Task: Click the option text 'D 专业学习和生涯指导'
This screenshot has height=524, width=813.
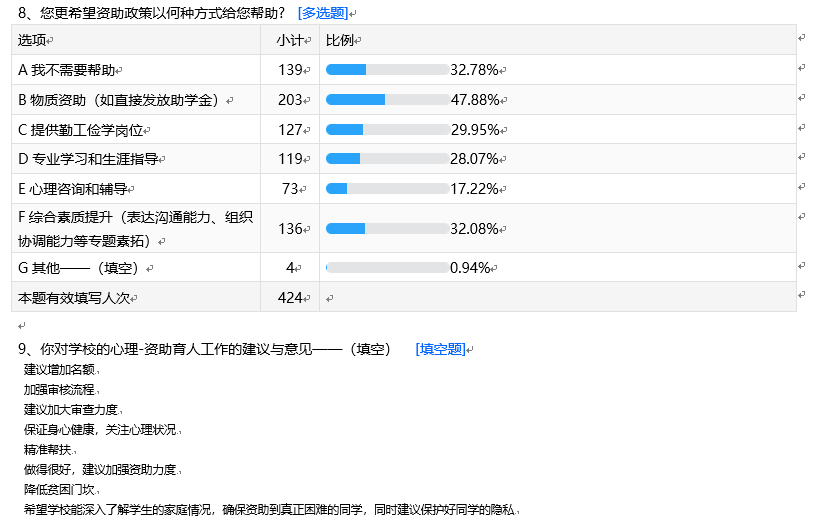Action: tap(88, 159)
